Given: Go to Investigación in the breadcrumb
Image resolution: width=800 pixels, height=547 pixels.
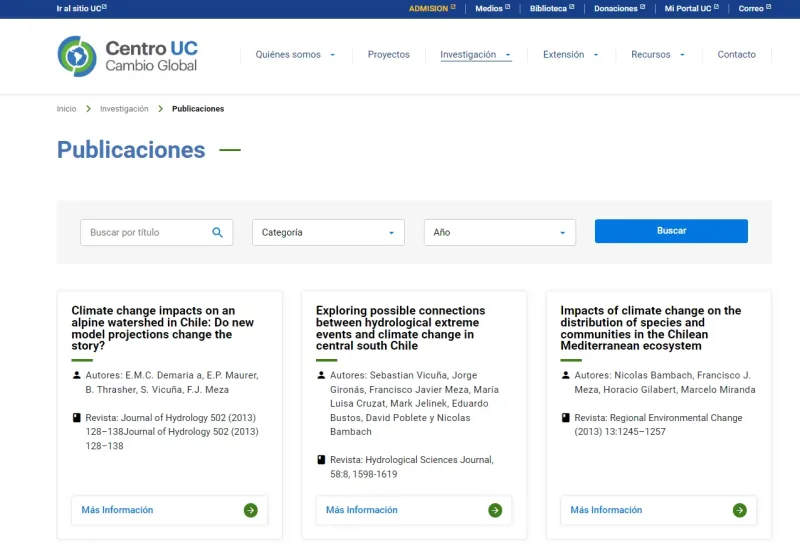Looking at the screenshot, I should 124,109.
